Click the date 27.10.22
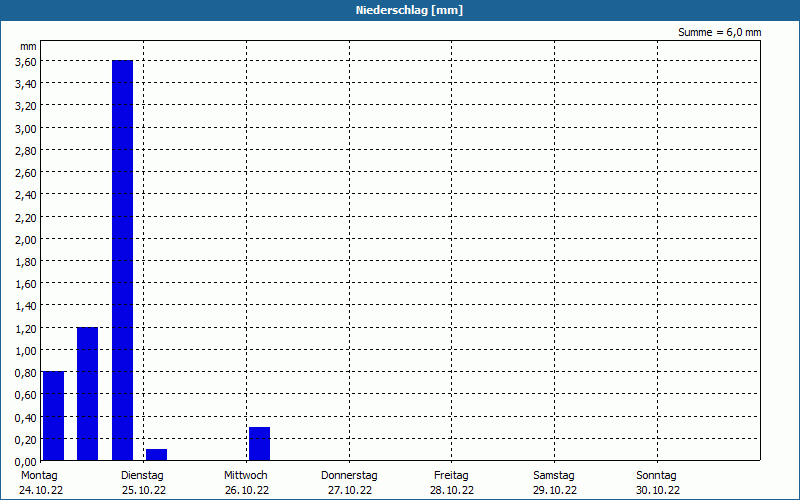Viewport: 800px width, 500px height. click(x=349, y=490)
